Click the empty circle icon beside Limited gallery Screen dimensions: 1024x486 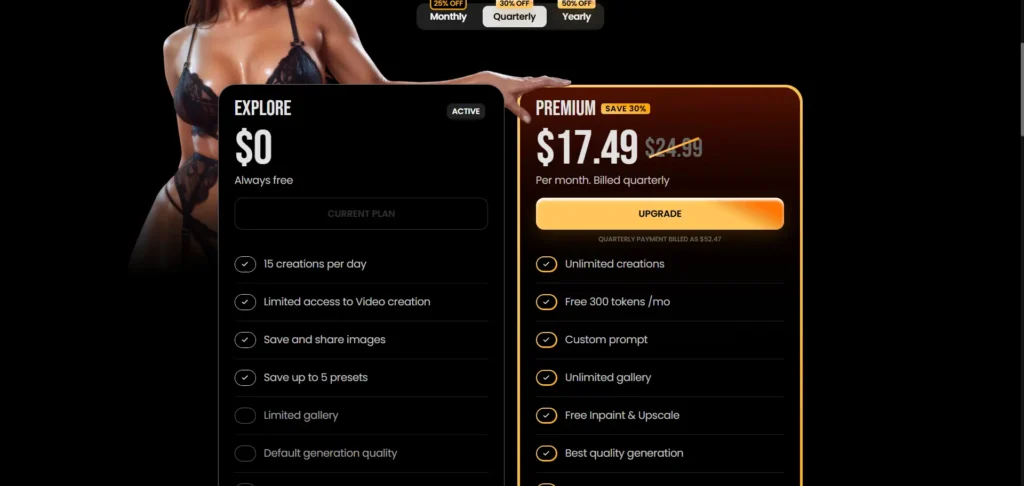coord(245,416)
